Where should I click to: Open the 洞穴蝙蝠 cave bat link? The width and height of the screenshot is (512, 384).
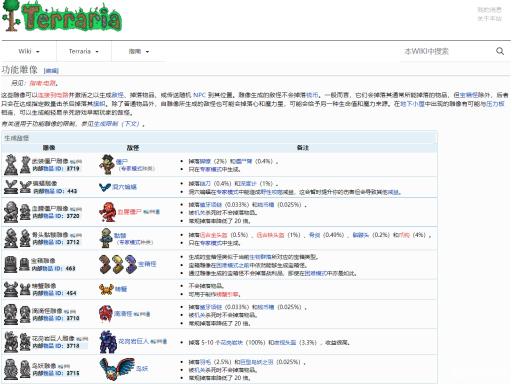(x=124, y=187)
